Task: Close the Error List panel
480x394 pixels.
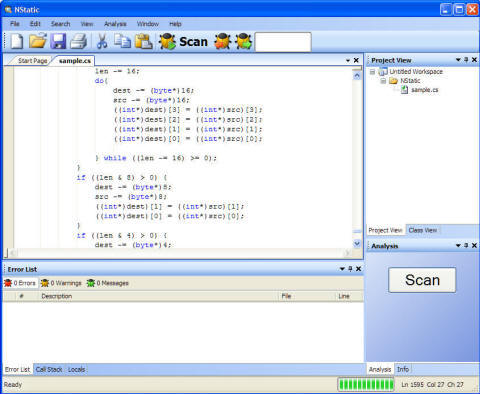Action: point(358,269)
